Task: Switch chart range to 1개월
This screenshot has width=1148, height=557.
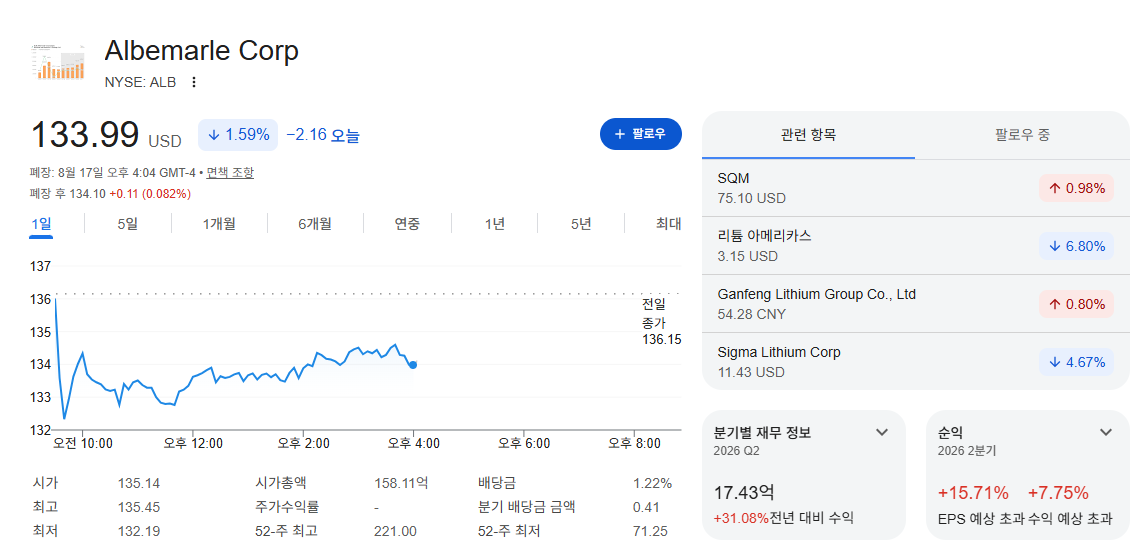Action: click(x=219, y=224)
